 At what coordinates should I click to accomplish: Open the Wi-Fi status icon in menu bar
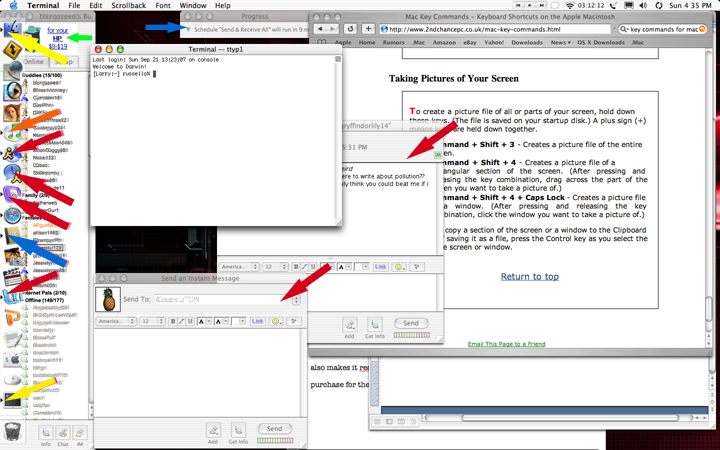[x=570, y=6]
